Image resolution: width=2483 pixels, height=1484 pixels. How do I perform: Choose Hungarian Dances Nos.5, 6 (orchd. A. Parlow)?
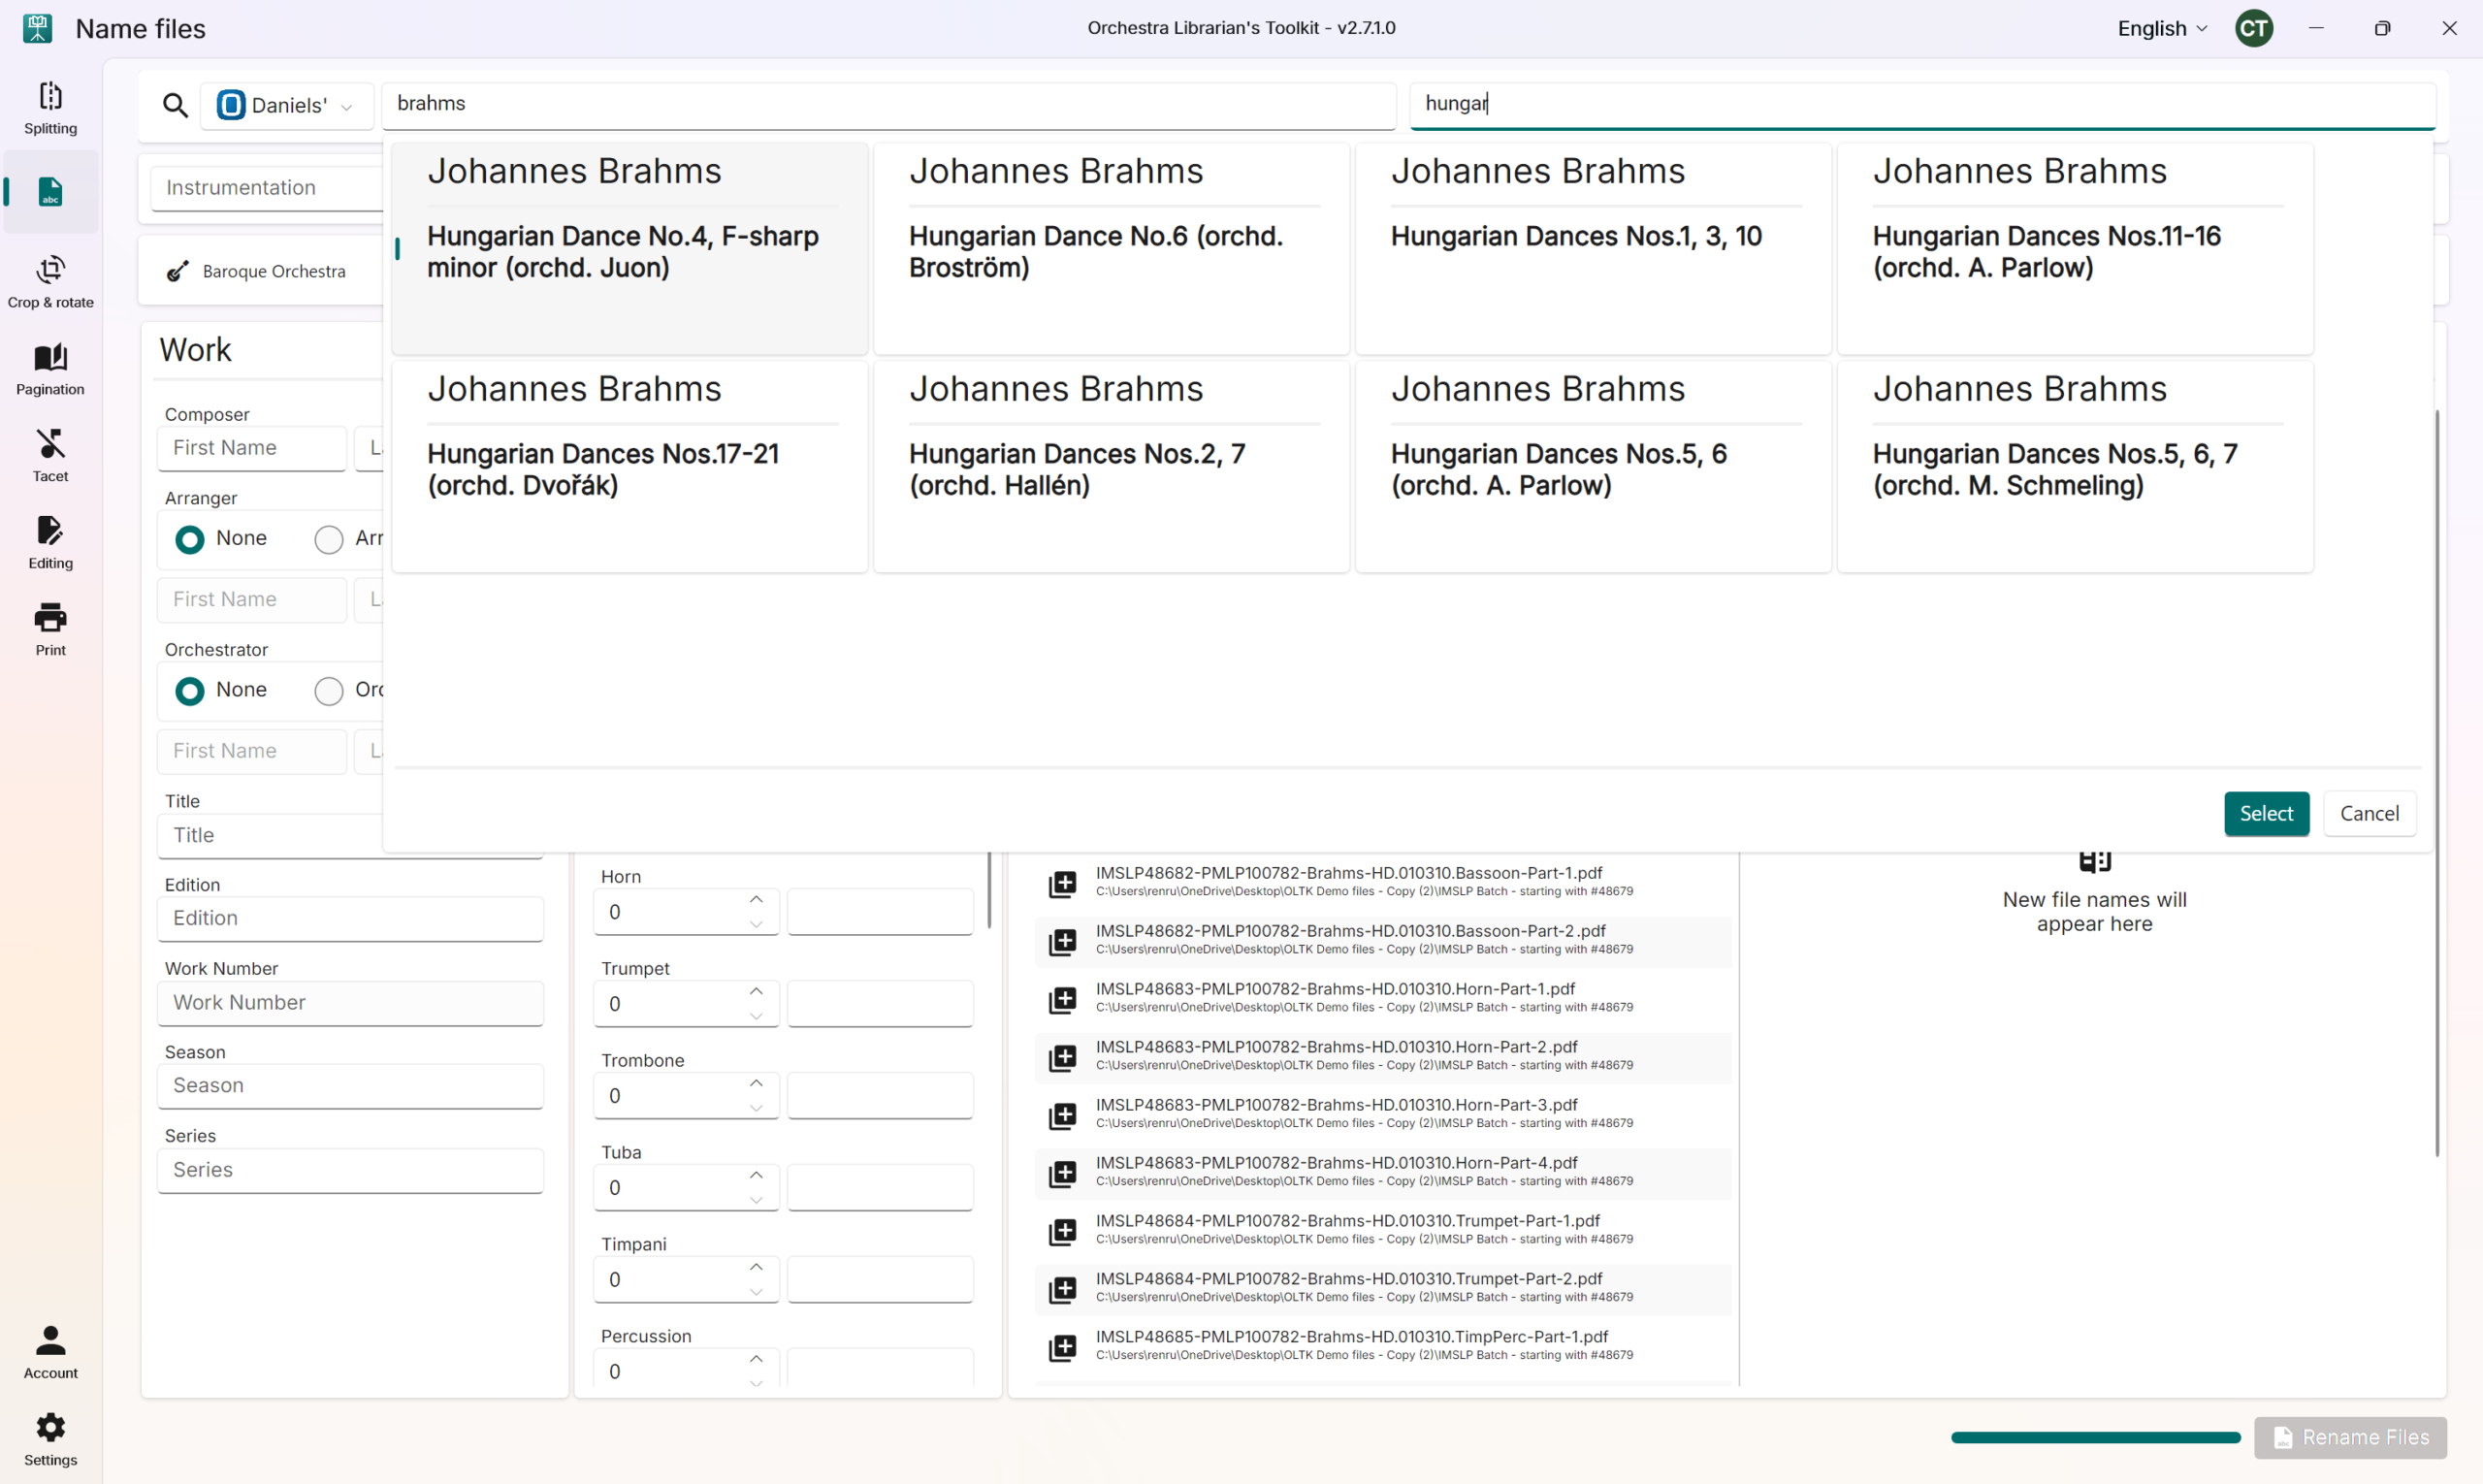coord(1593,467)
